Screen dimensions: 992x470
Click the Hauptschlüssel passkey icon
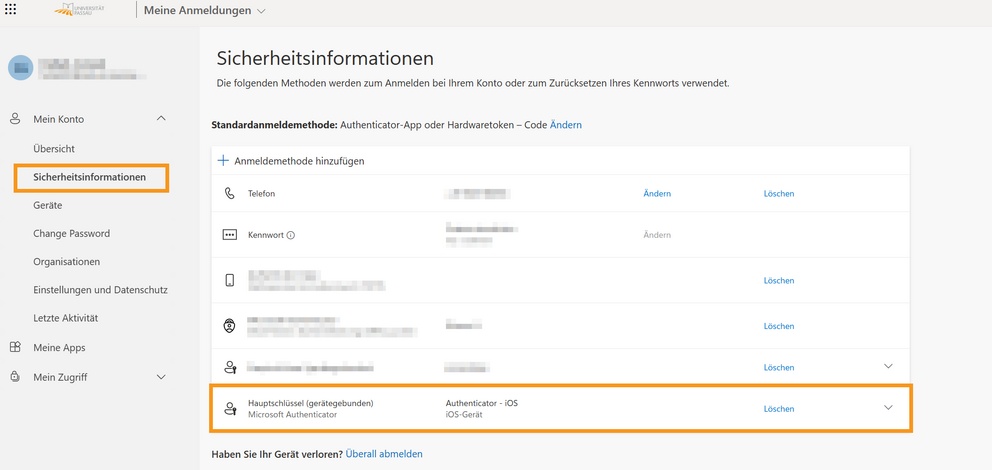tap(230, 408)
